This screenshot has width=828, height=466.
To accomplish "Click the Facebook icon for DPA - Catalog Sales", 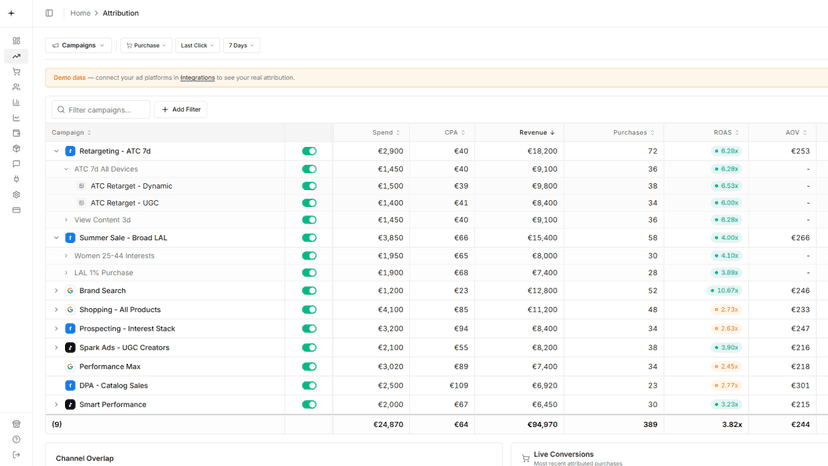I will [70, 386].
